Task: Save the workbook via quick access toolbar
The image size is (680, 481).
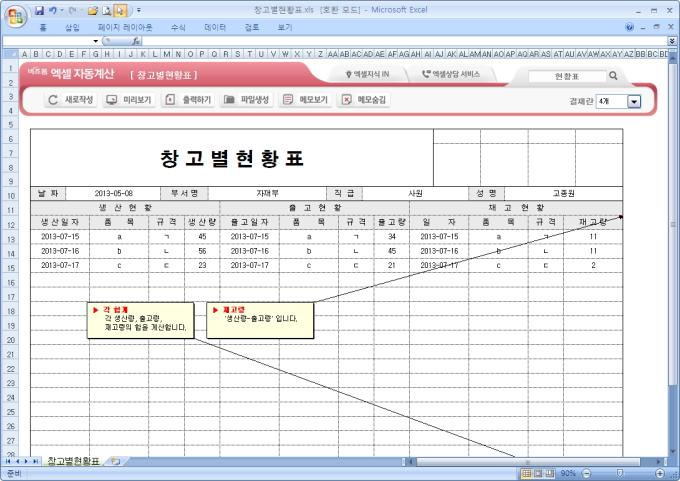Action: pos(39,10)
